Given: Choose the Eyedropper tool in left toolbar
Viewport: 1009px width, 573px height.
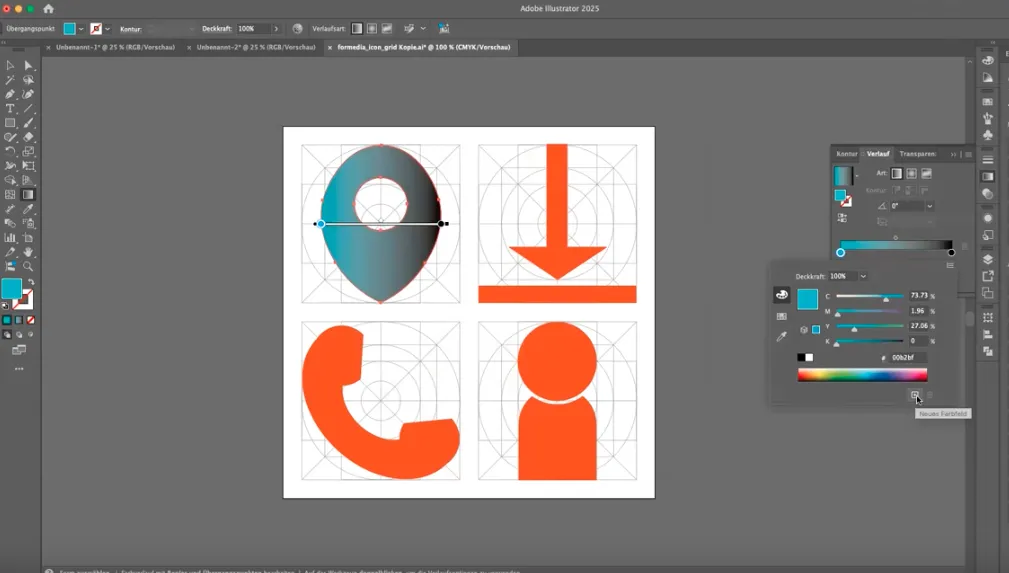Looking at the screenshot, I should click(28, 209).
